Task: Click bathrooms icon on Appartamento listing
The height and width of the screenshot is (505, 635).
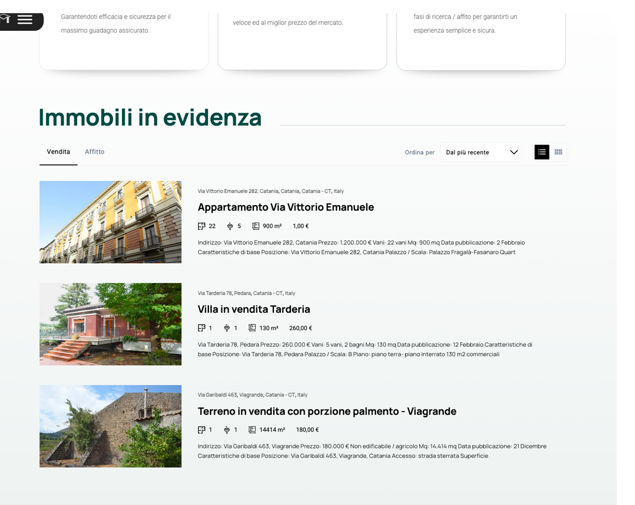Action: [x=228, y=226]
